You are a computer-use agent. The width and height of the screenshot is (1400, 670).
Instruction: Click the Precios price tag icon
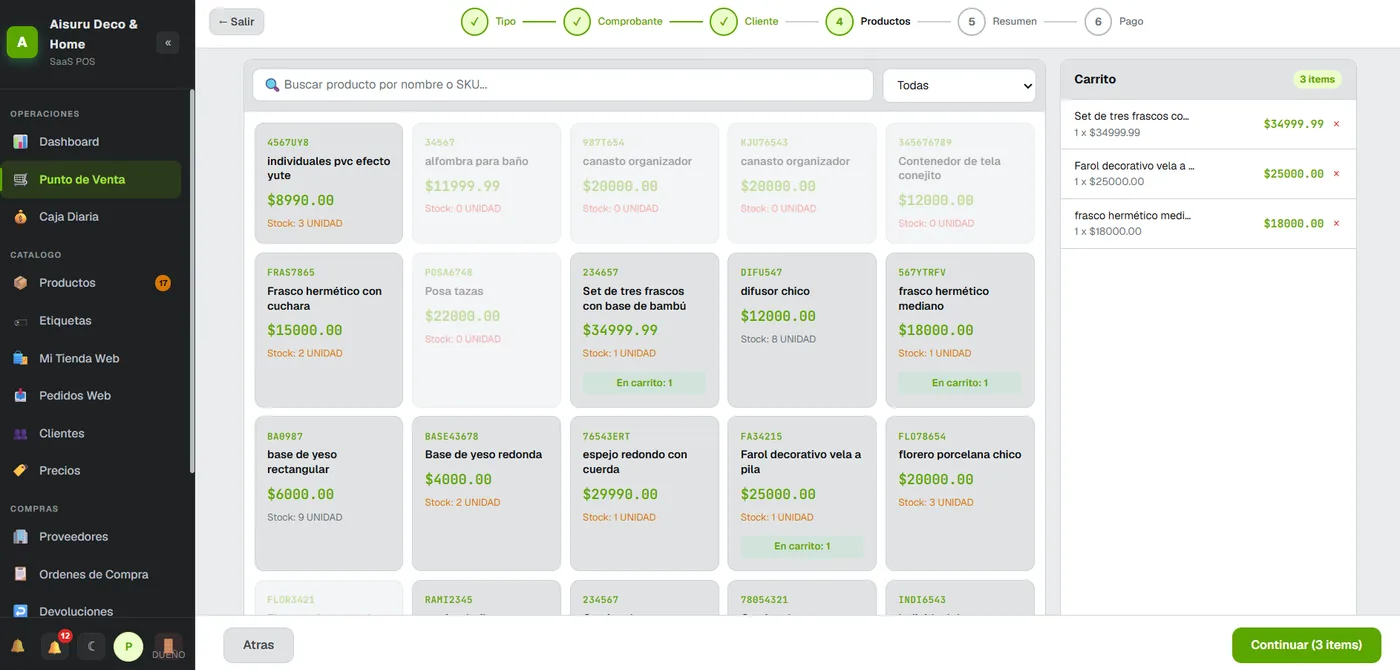tap(20, 470)
